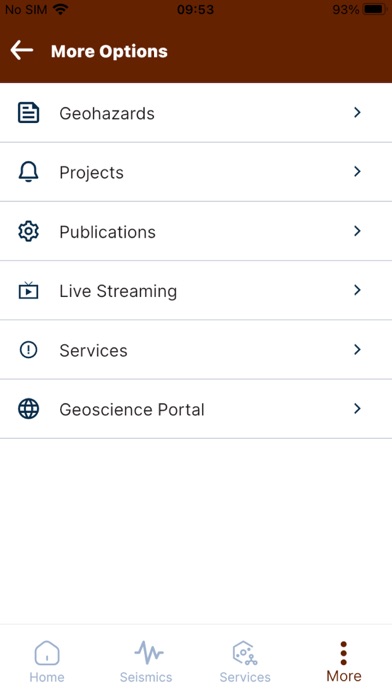Open the Seismics waveform tab
The image size is (392, 696).
pos(146,661)
